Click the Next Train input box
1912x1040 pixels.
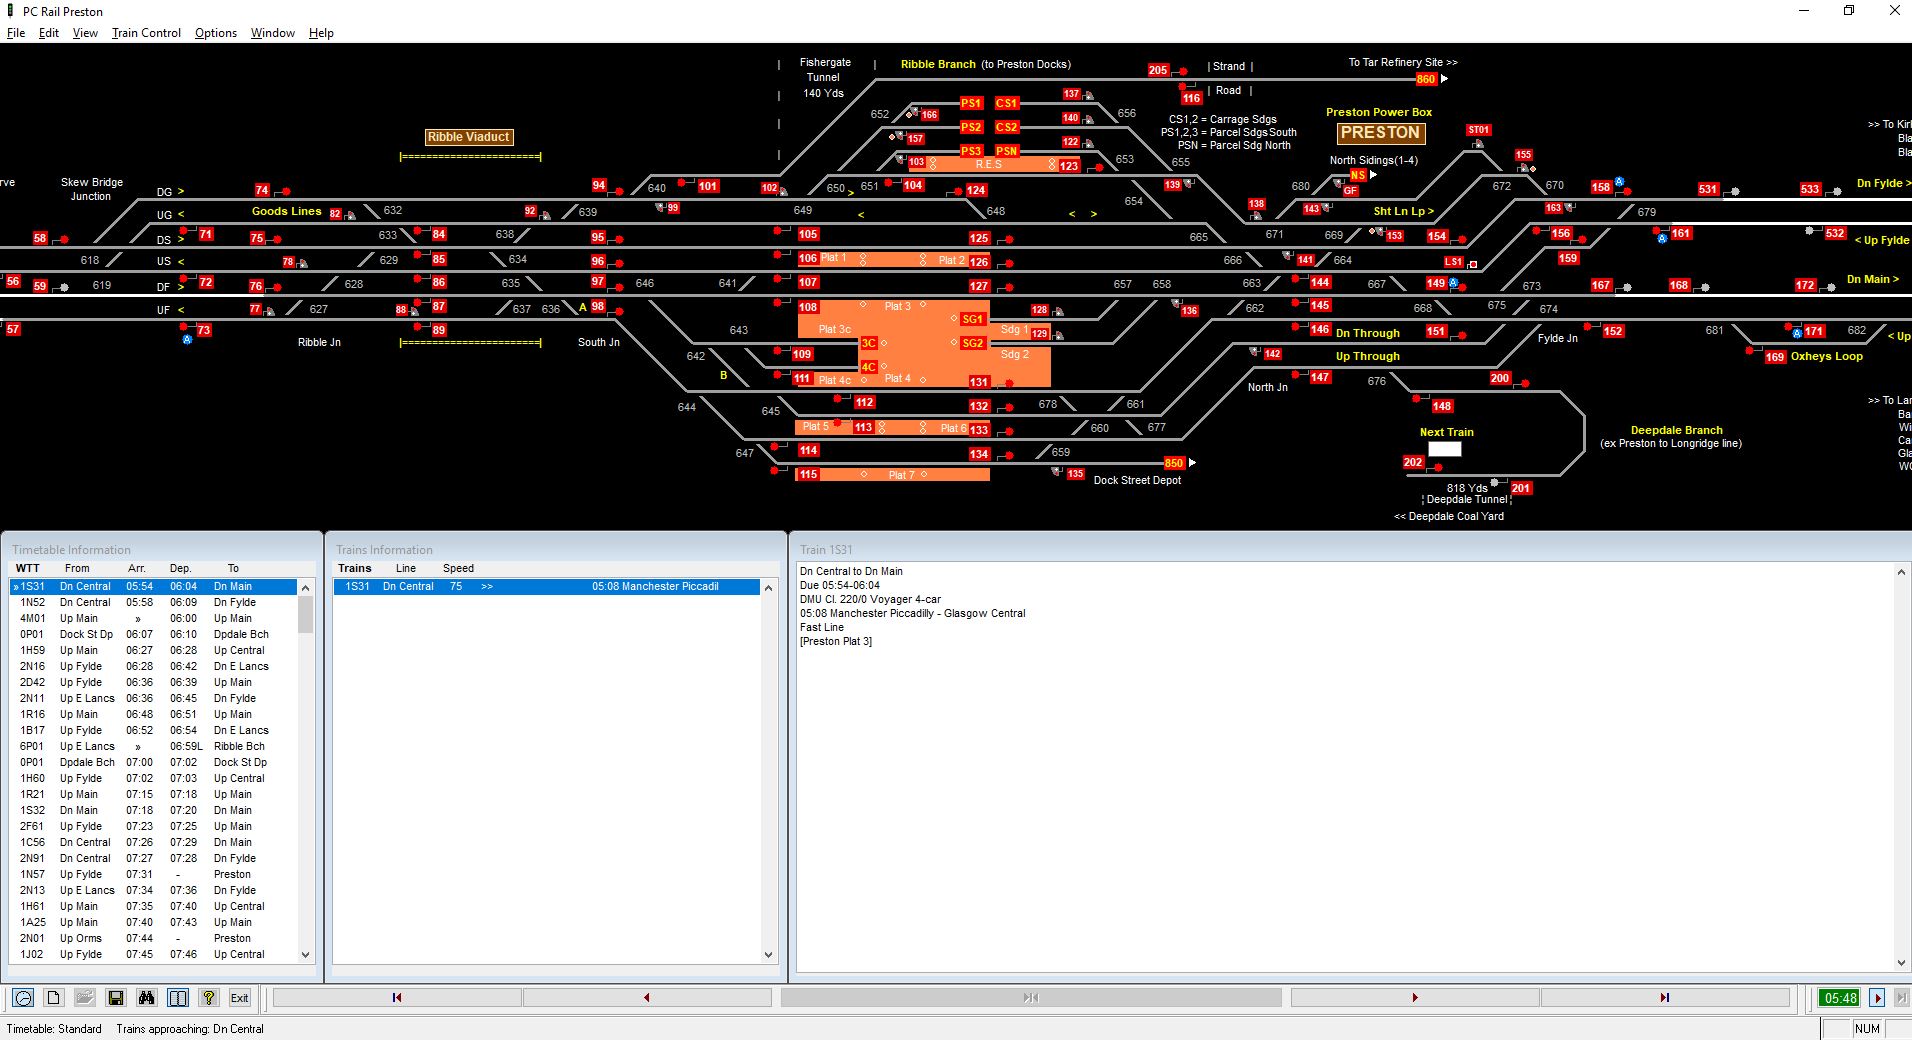pyautogui.click(x=1444, y=449)
